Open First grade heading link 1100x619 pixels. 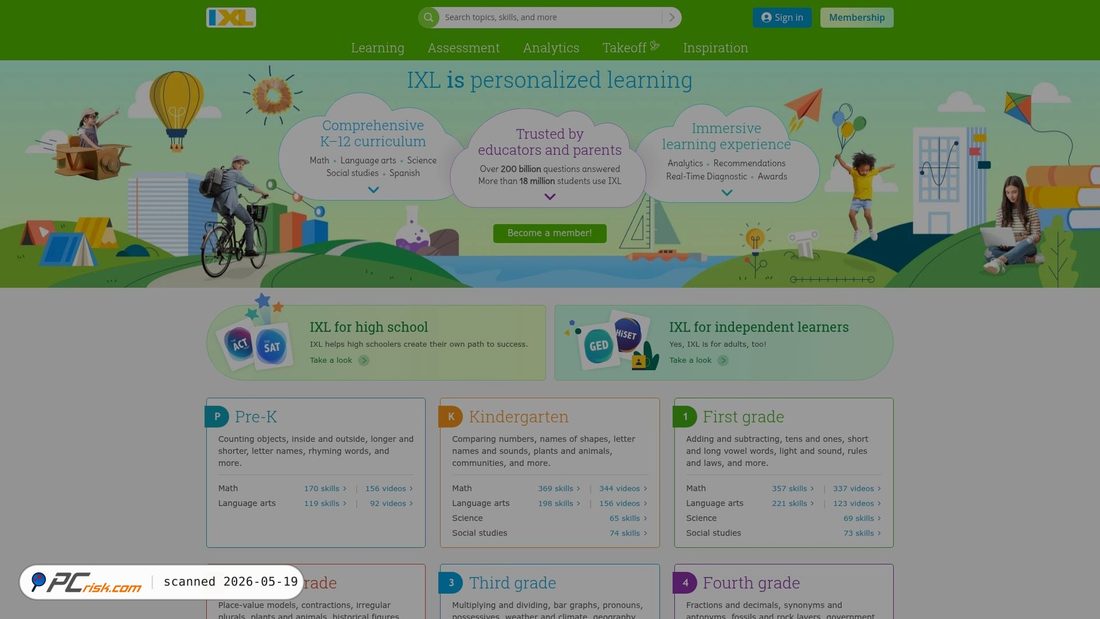tap(743, 416)
